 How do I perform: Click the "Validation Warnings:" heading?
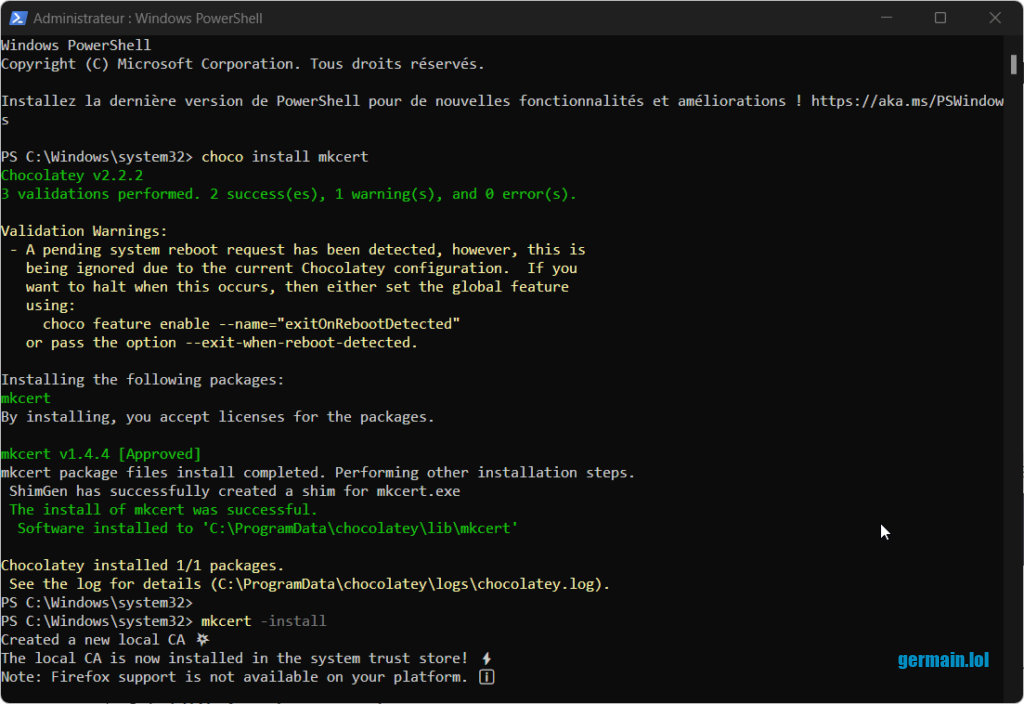pyautogui.click(x=84, y=231)
